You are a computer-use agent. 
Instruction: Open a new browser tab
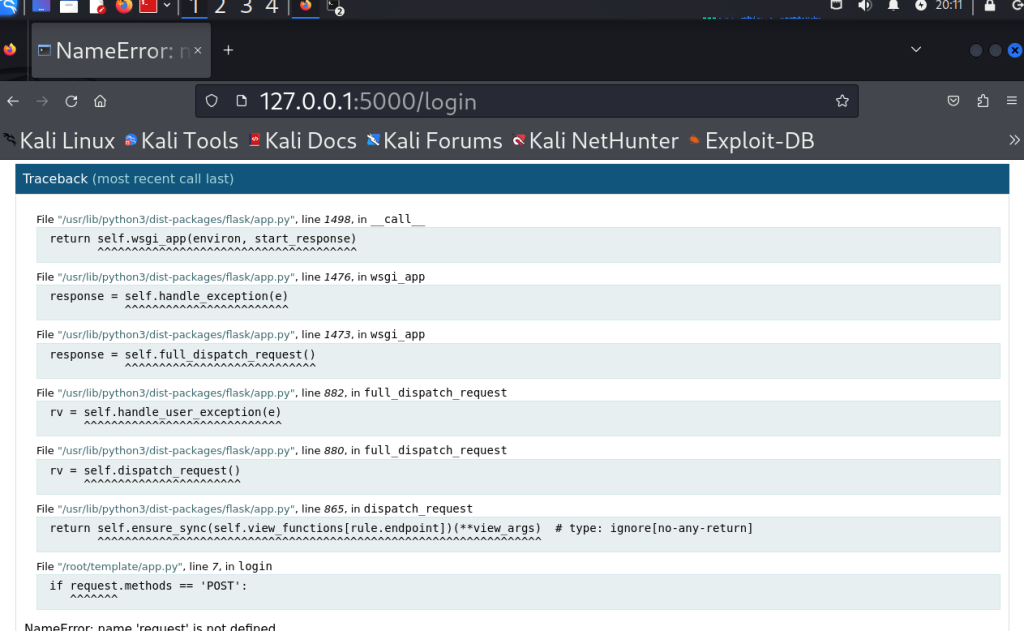click(x=228, y=50)
